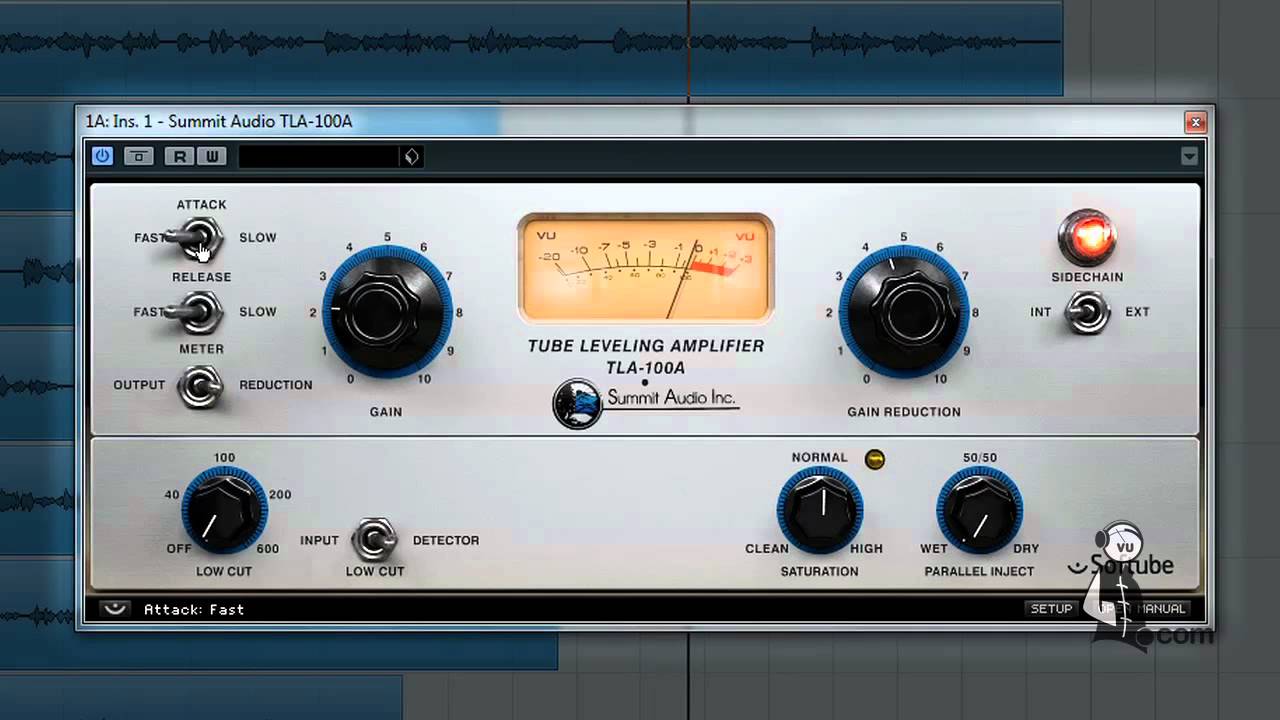Click the Summit Audio Inc. logo

point(646,402)
